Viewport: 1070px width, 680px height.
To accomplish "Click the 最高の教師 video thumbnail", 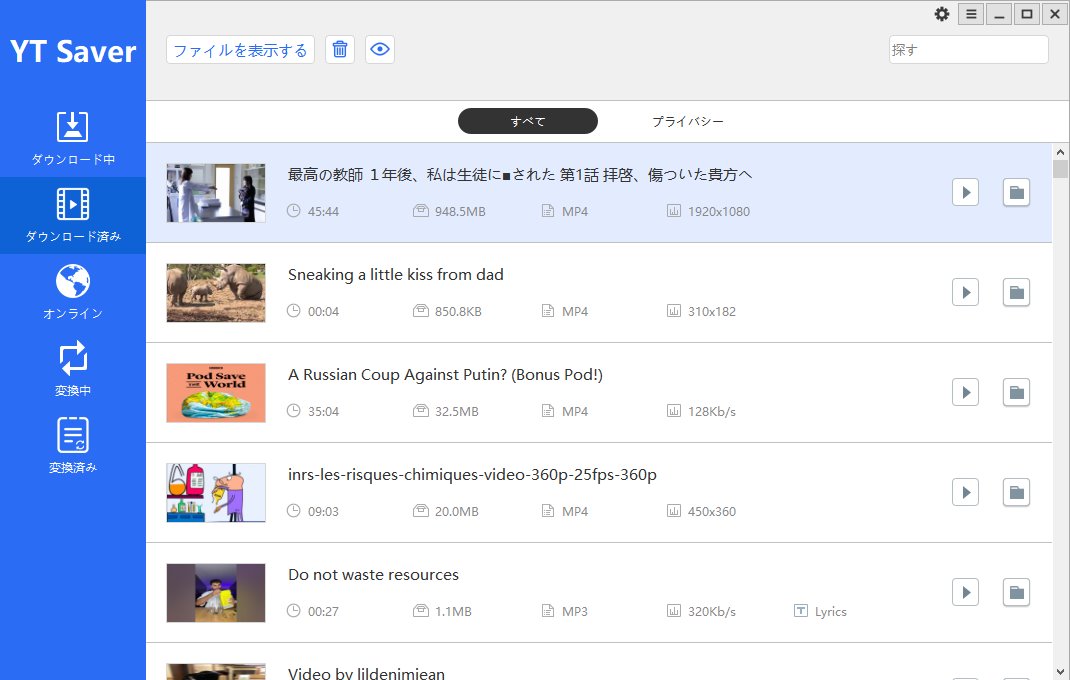I will coord(216,193).
